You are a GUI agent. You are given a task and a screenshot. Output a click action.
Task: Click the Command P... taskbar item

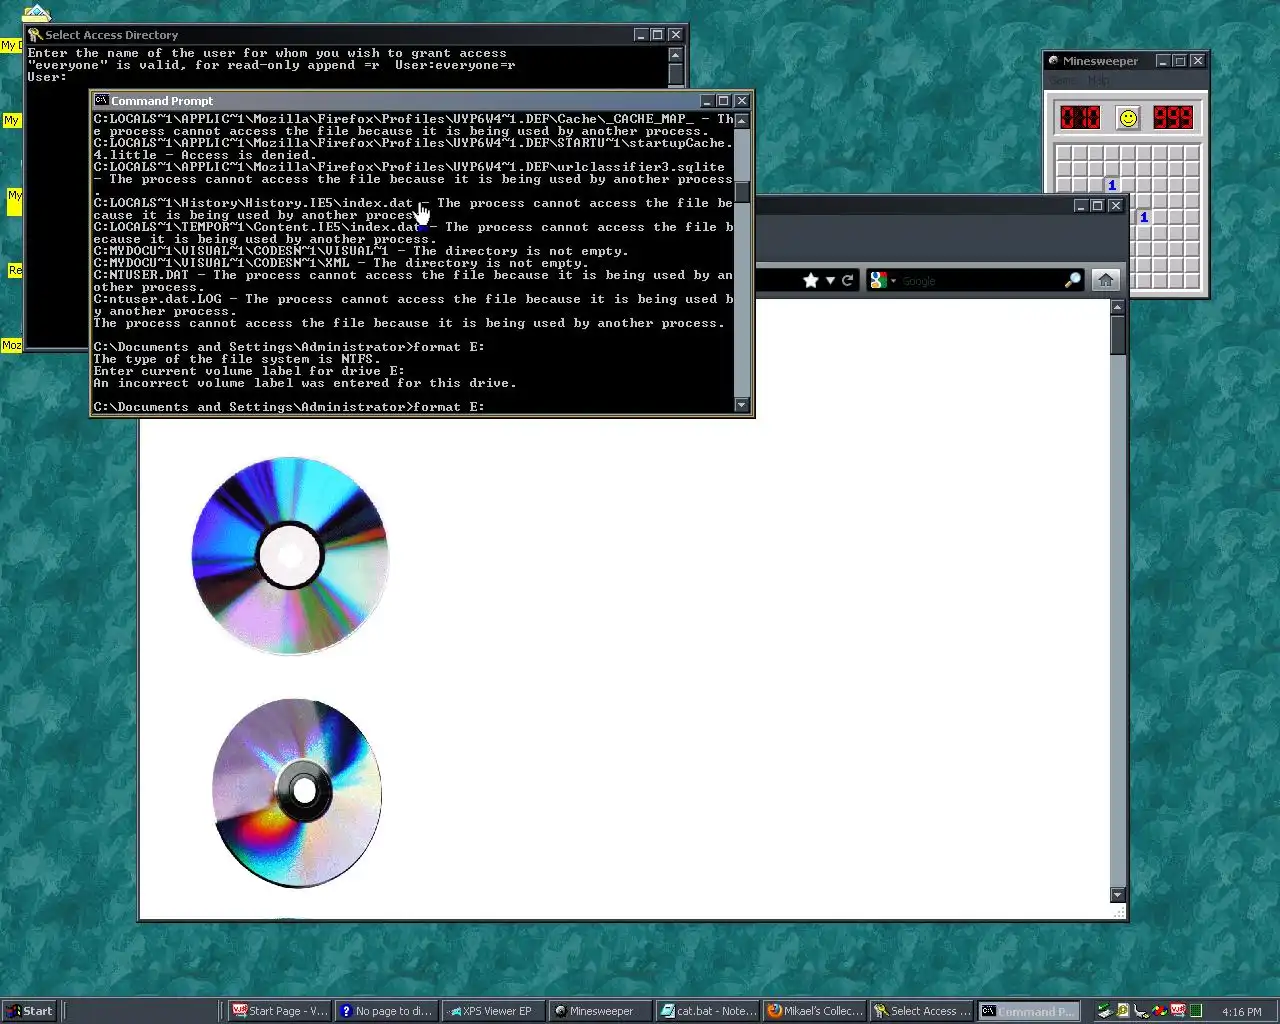[x=1029, y=1011]
